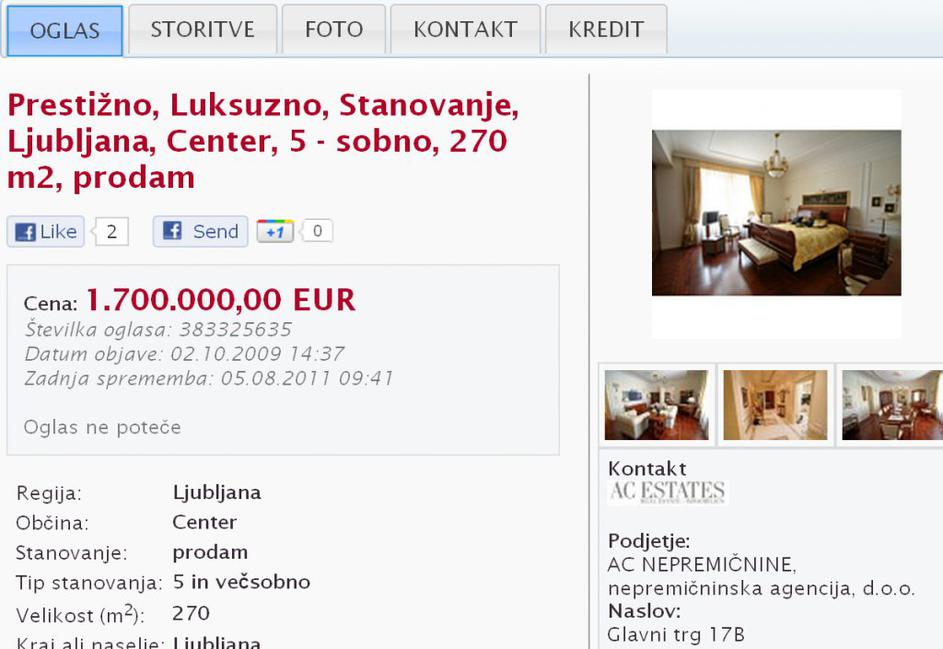Click the Facebook like count bubble
The image size is (943, 649).
tap(112, 232)
